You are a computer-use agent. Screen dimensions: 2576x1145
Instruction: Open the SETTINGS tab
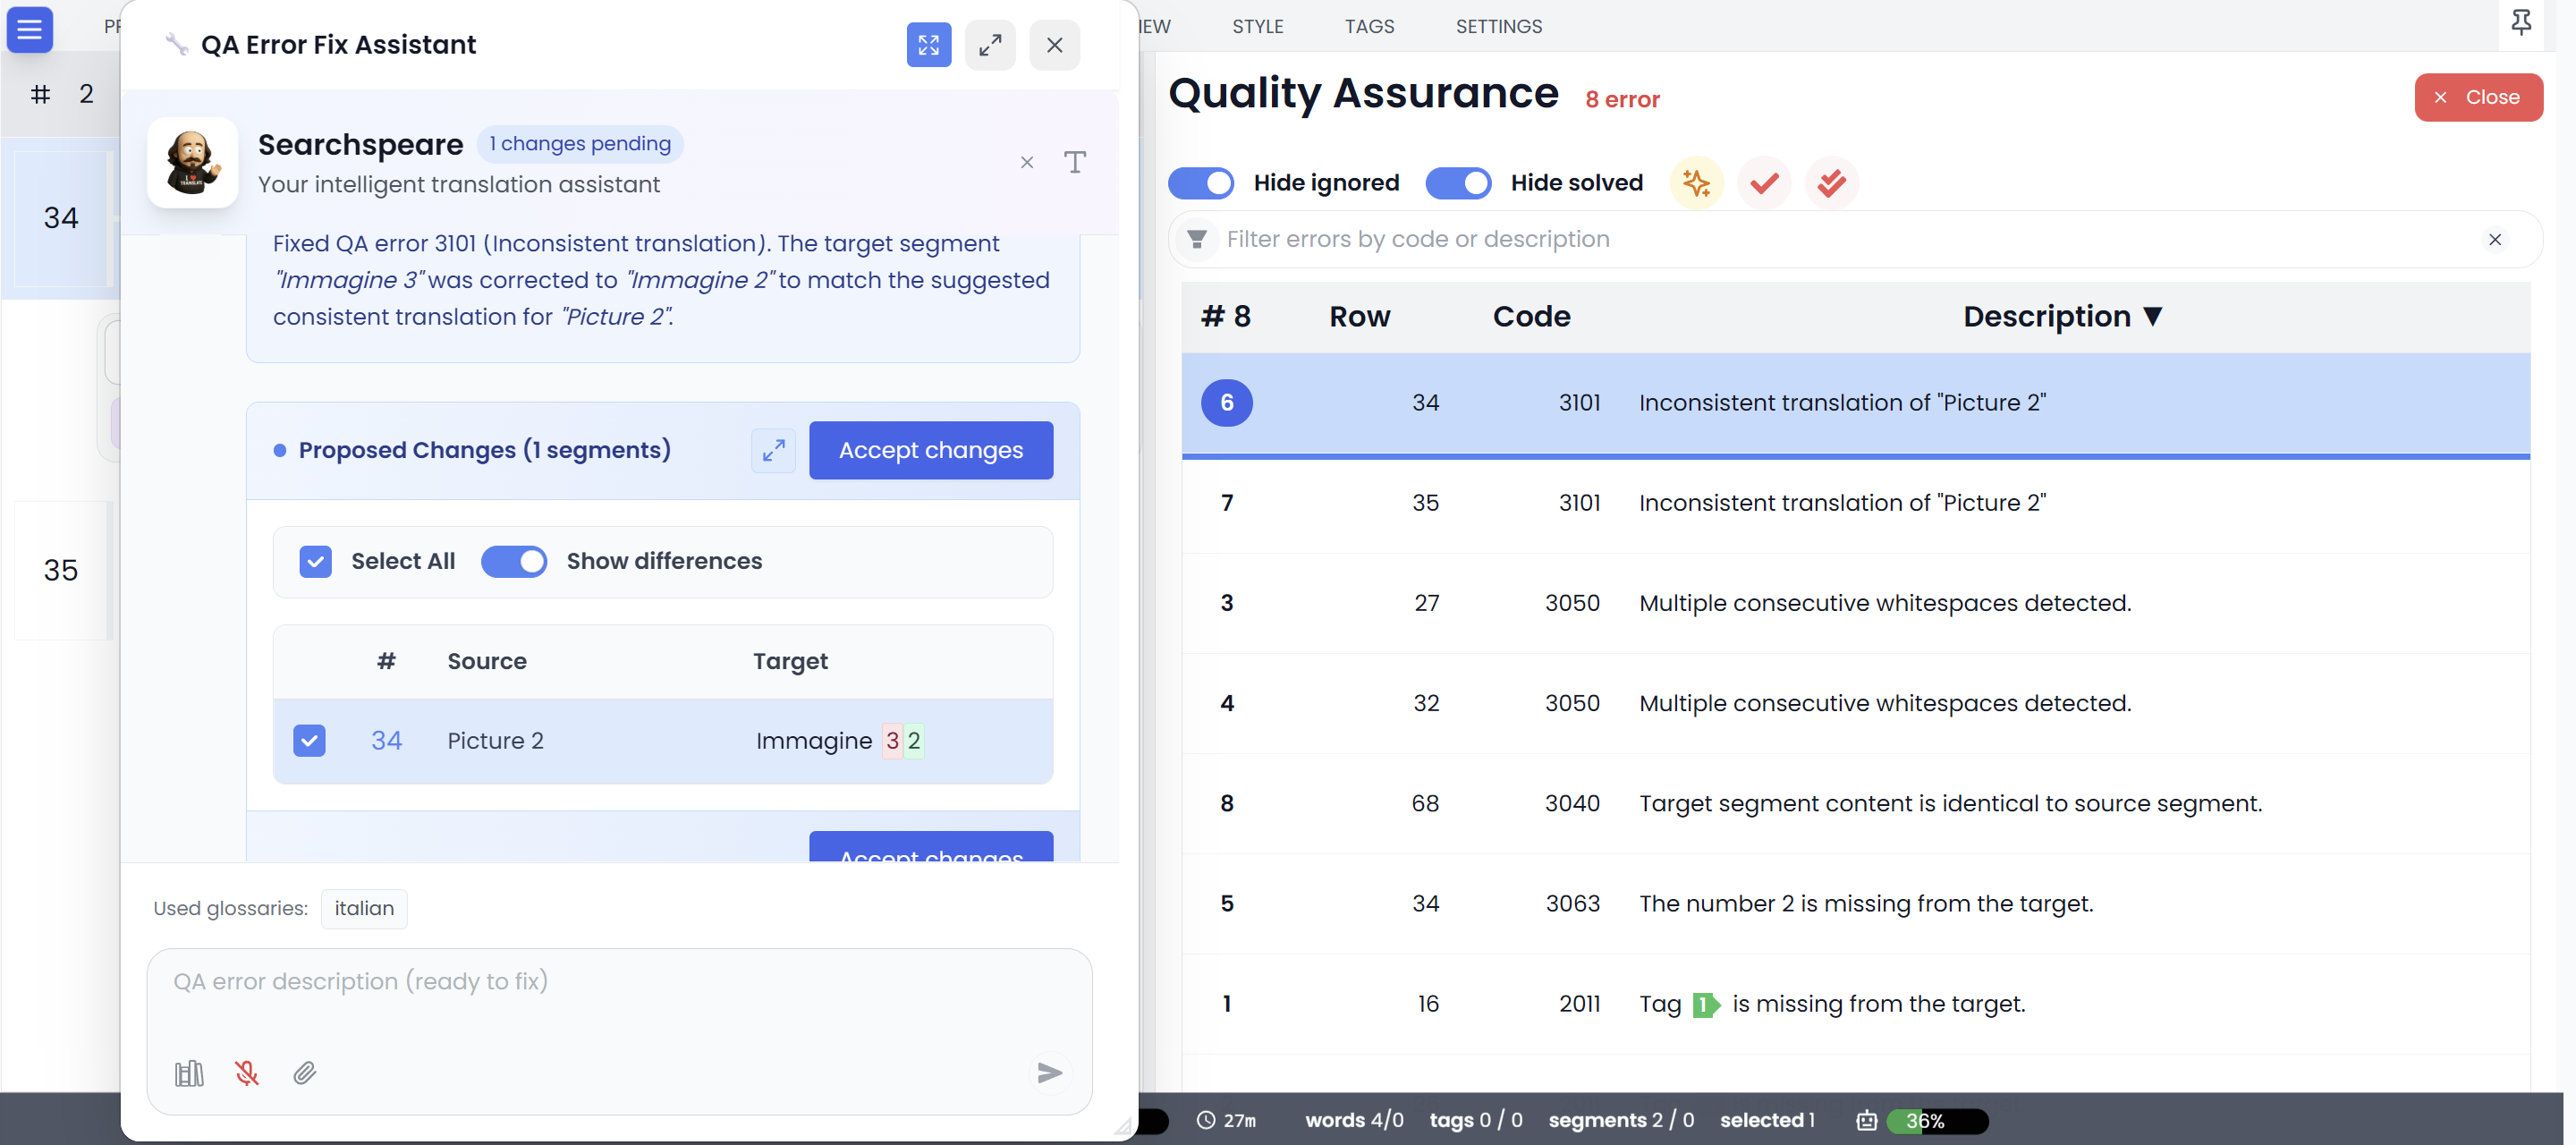[x=1498, y=26]
